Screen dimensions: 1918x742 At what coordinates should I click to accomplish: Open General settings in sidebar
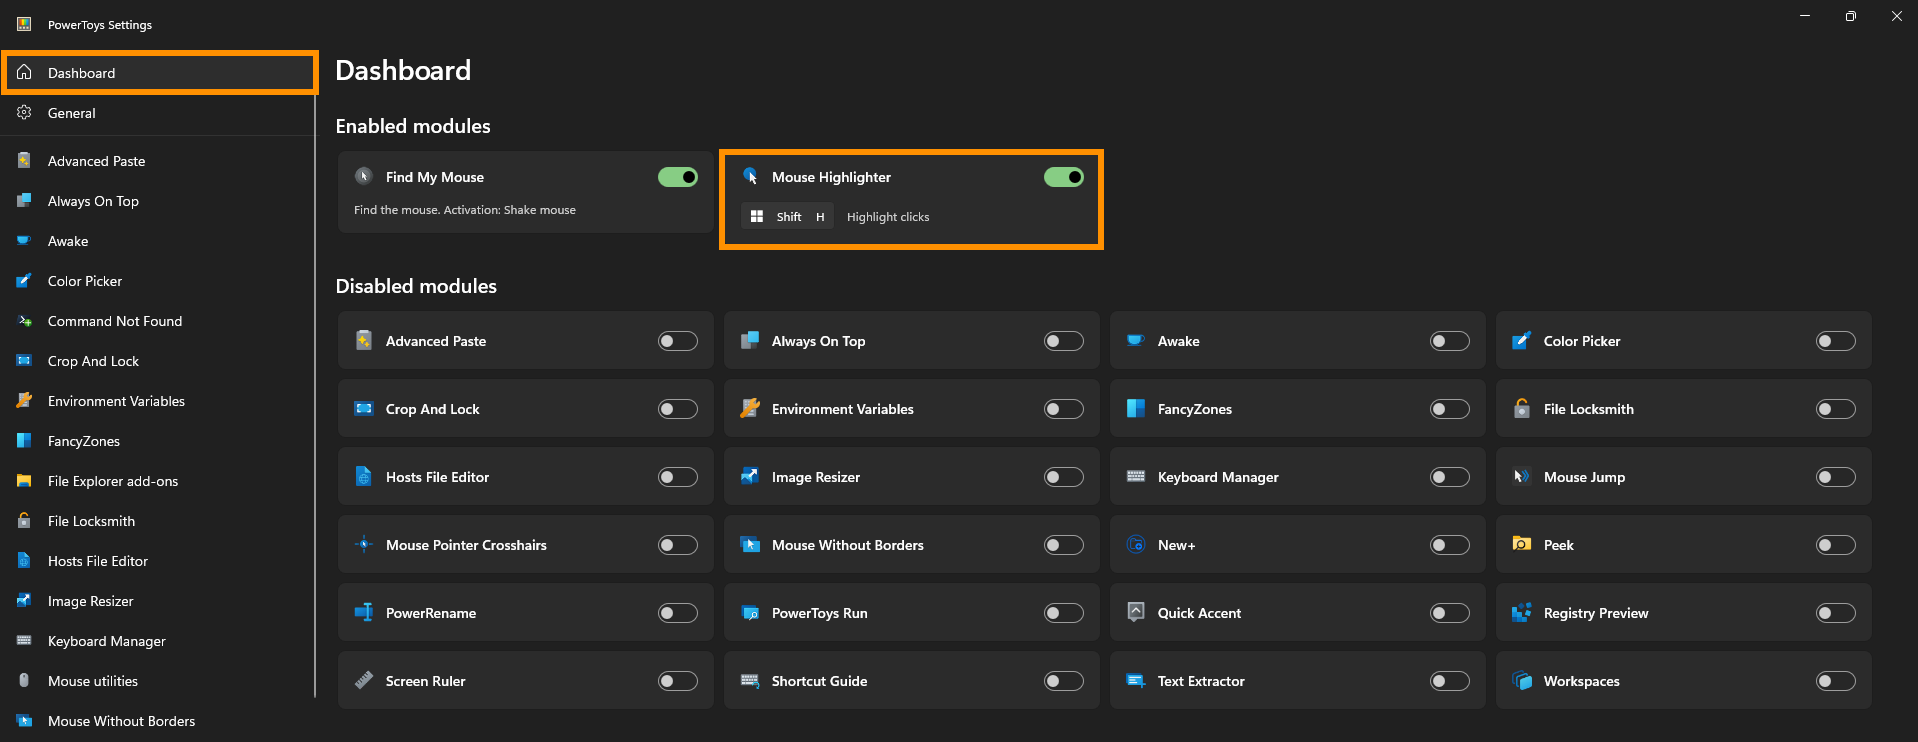click(x=160, y=113)
